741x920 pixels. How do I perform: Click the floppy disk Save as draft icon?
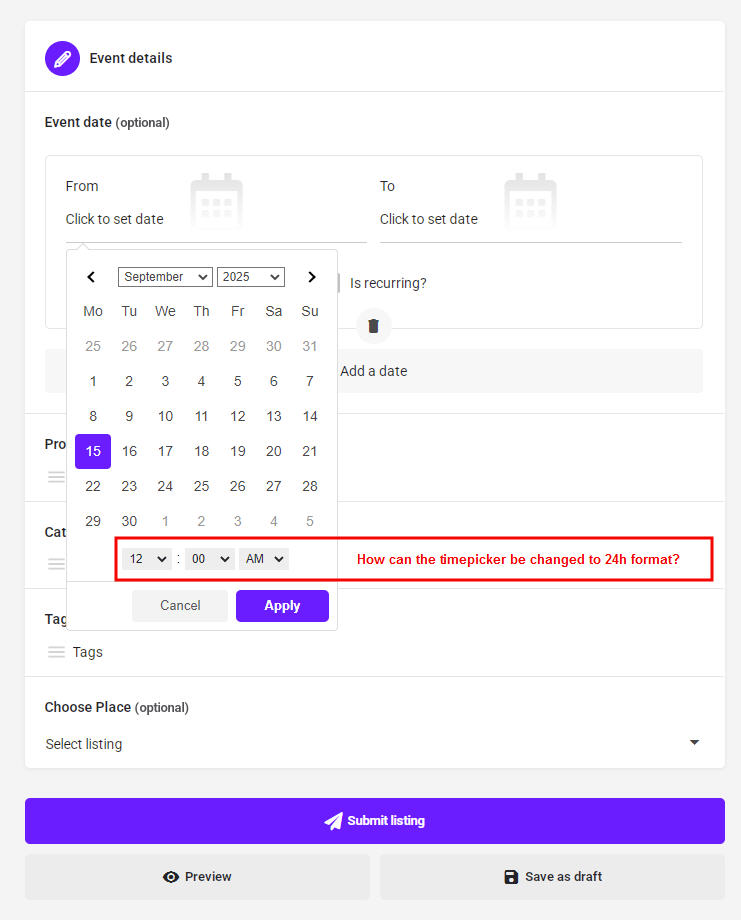click(x=511, y=877)
